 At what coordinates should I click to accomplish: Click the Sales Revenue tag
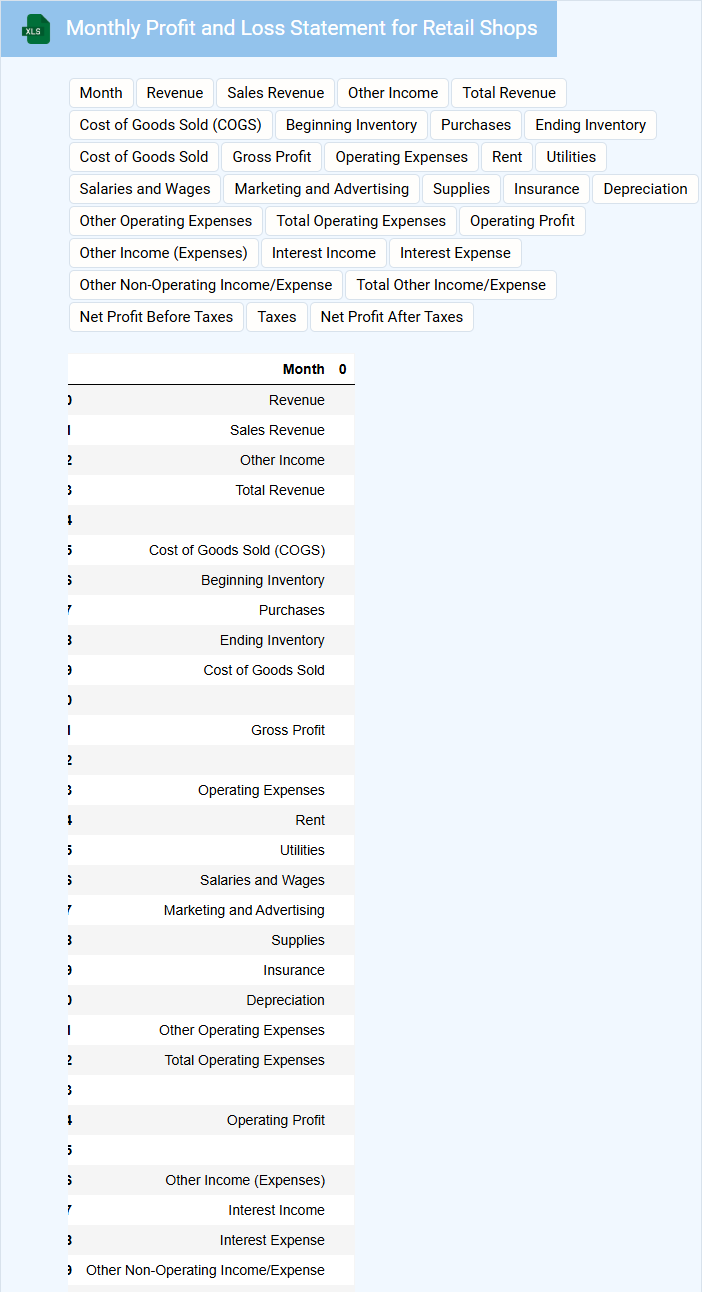[275, 93]
